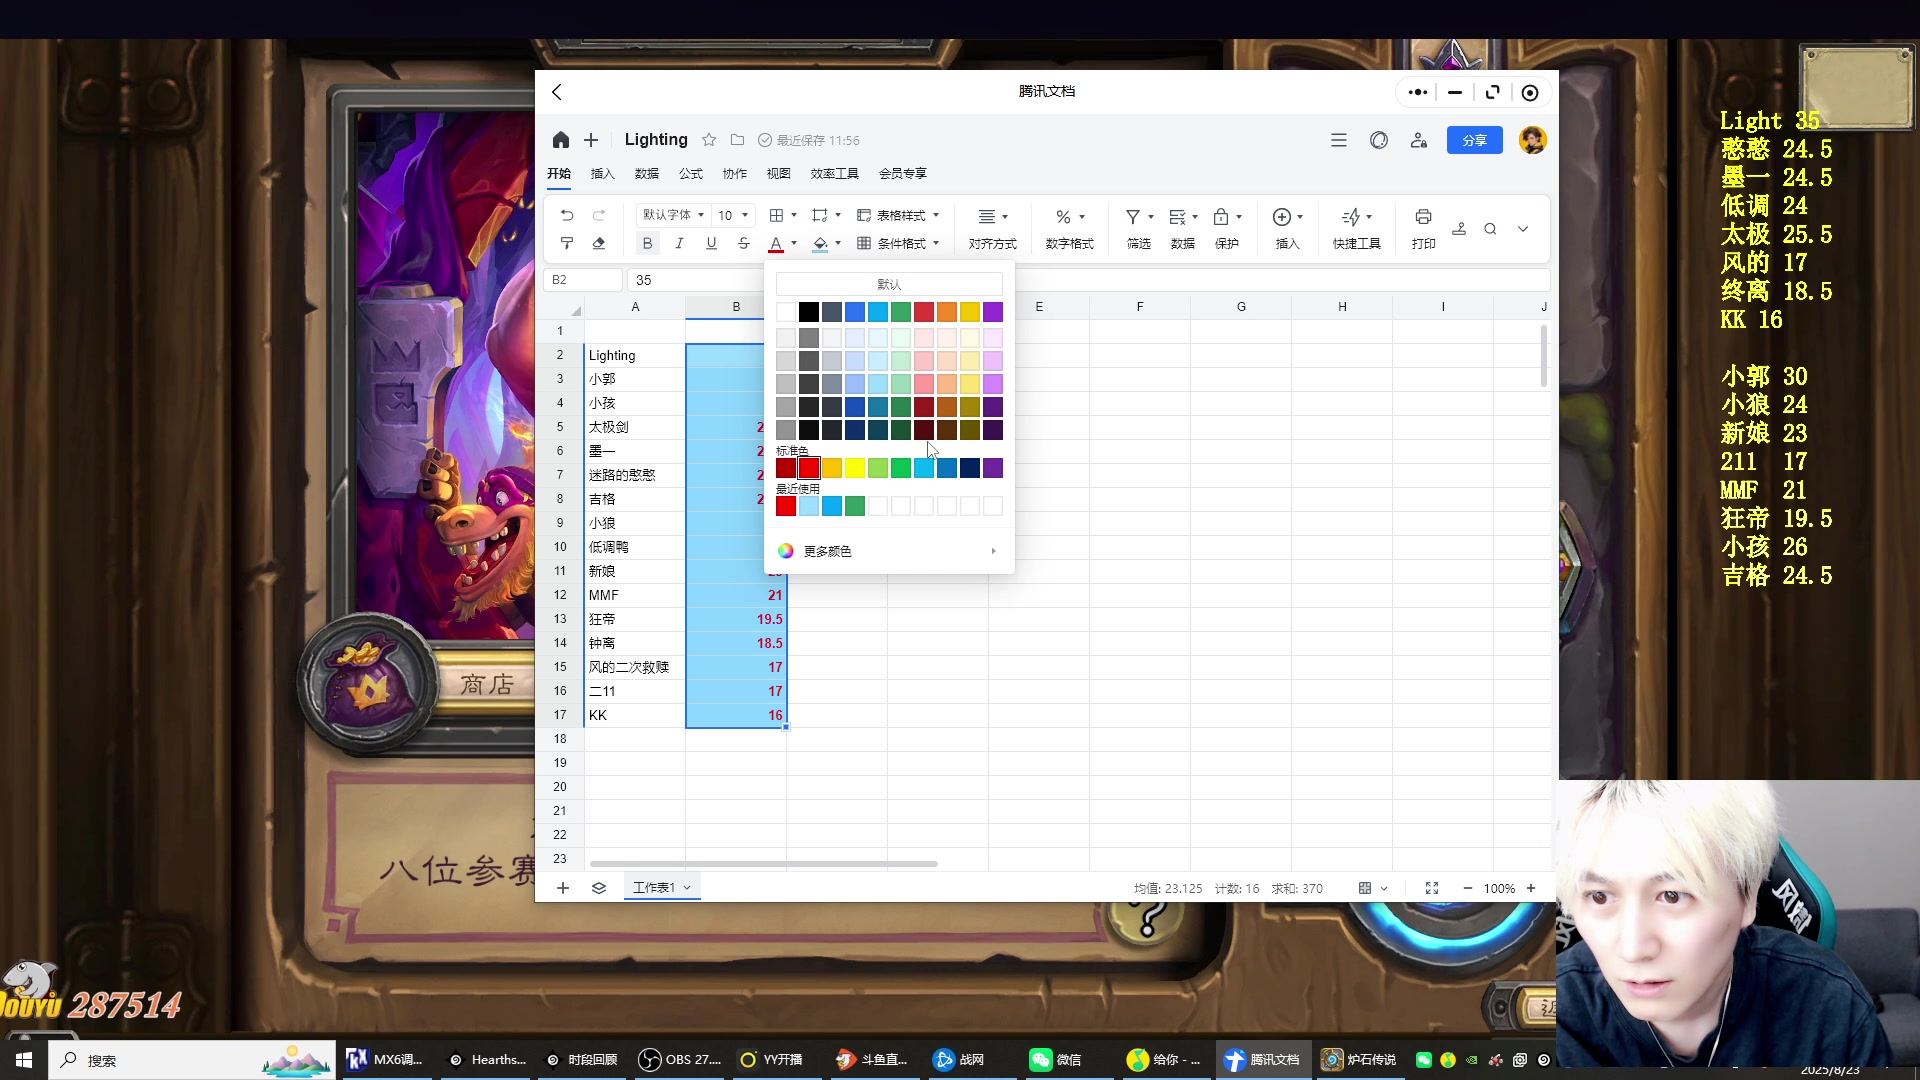Toggle italic formatting
Image resolution: width=1920 pixels, height=1080 pixels.
pos(679,243)
